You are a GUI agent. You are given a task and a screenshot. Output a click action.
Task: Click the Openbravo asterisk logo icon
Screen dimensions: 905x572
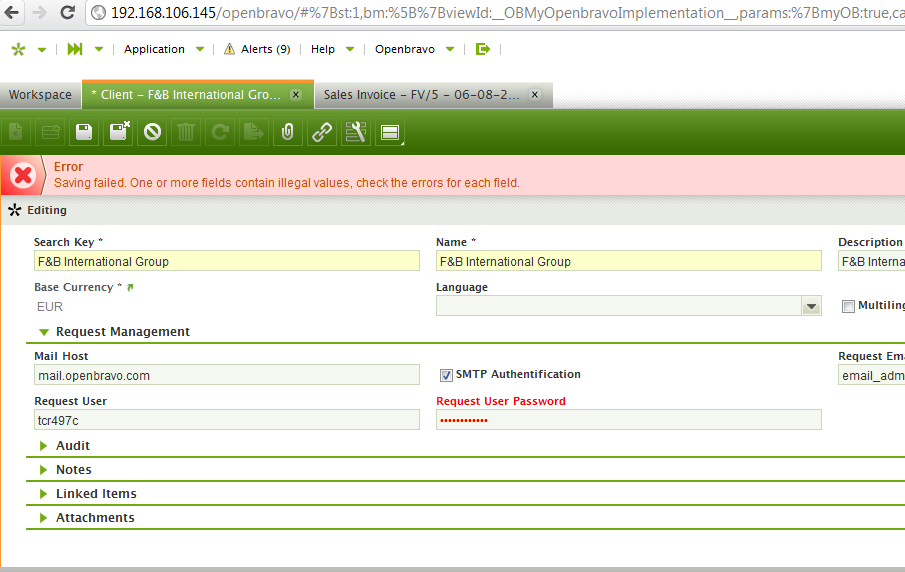(18, 50)
